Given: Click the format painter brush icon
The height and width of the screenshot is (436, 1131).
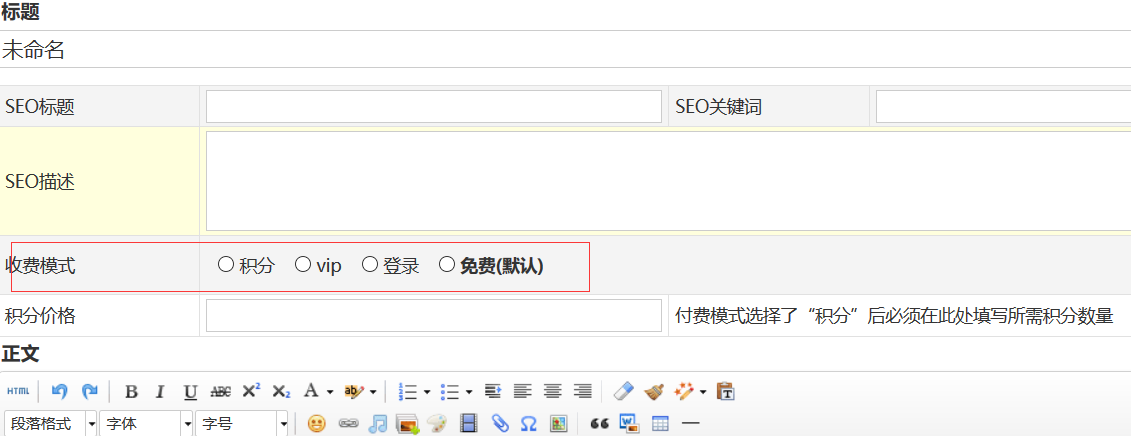Looking at the screenshot, I should (x=653, y=391).
